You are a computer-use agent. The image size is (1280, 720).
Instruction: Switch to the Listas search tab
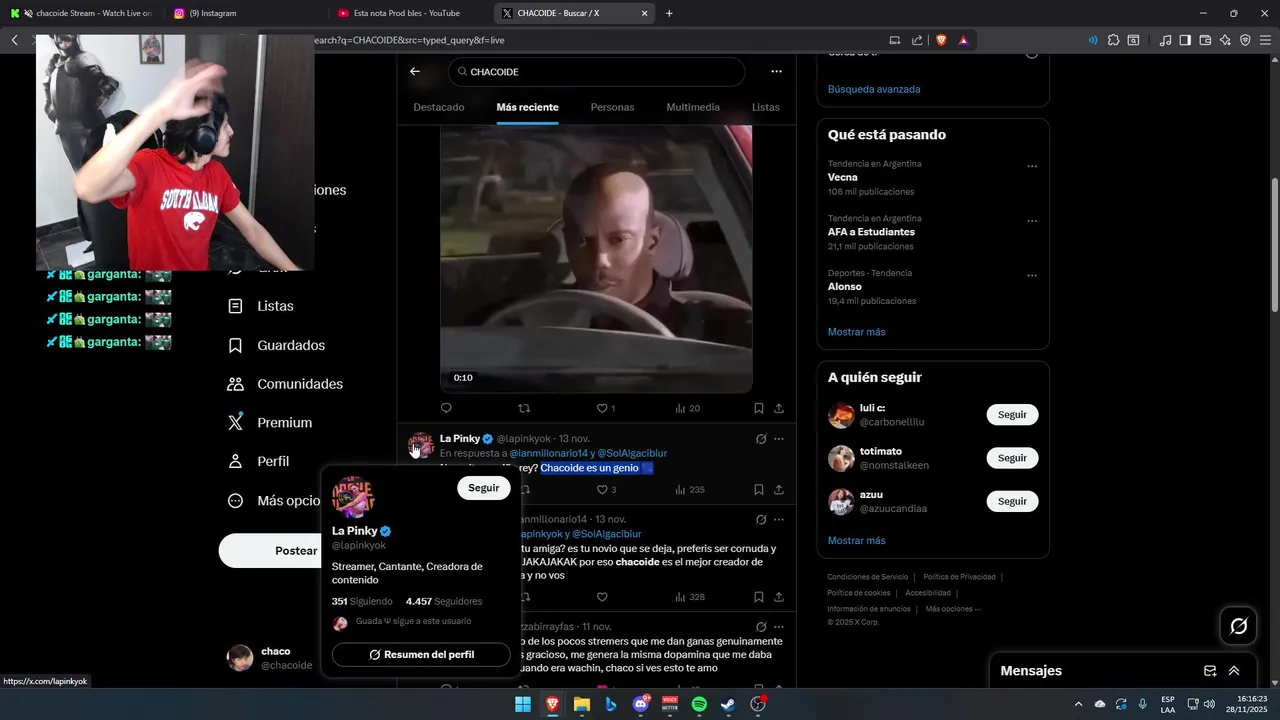(766, 107)
